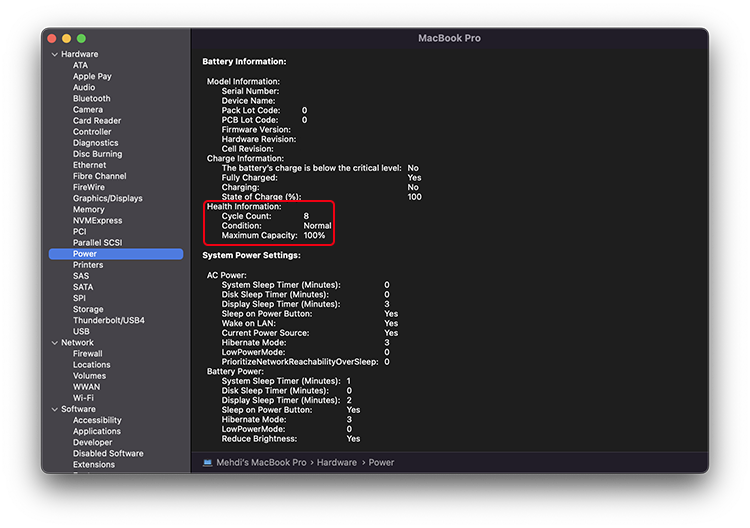Click the laptop icon in path bar
This screenshot has height=528, width=750.
207,462
